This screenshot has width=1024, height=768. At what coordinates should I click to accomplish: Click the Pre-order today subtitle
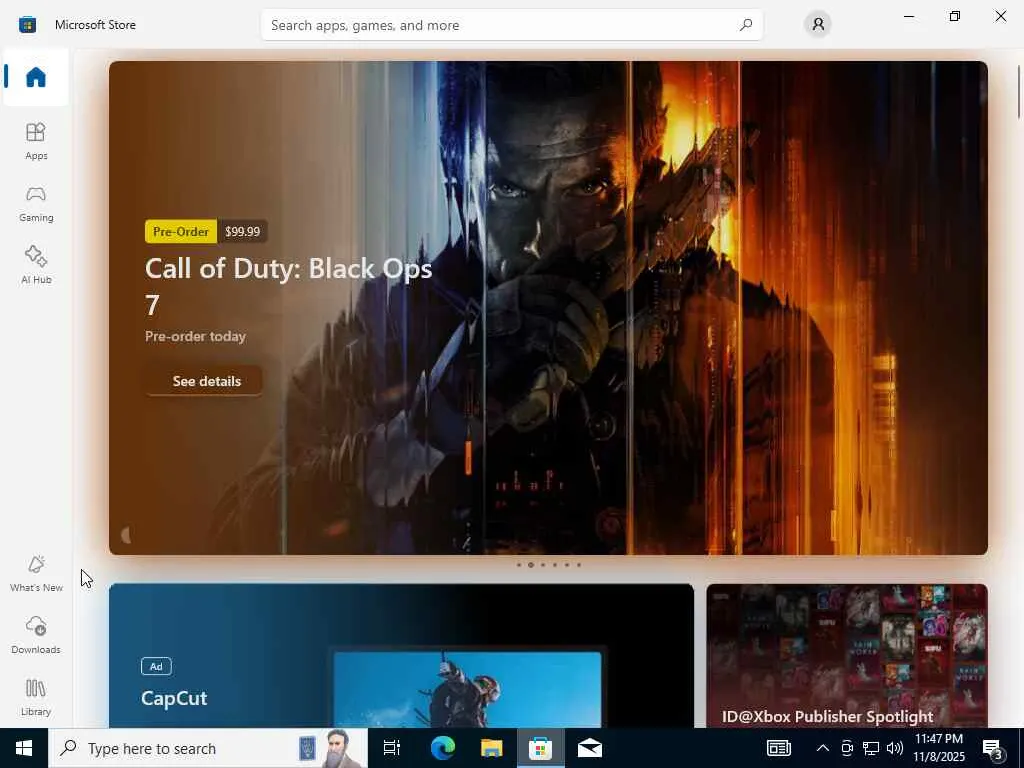195,336
